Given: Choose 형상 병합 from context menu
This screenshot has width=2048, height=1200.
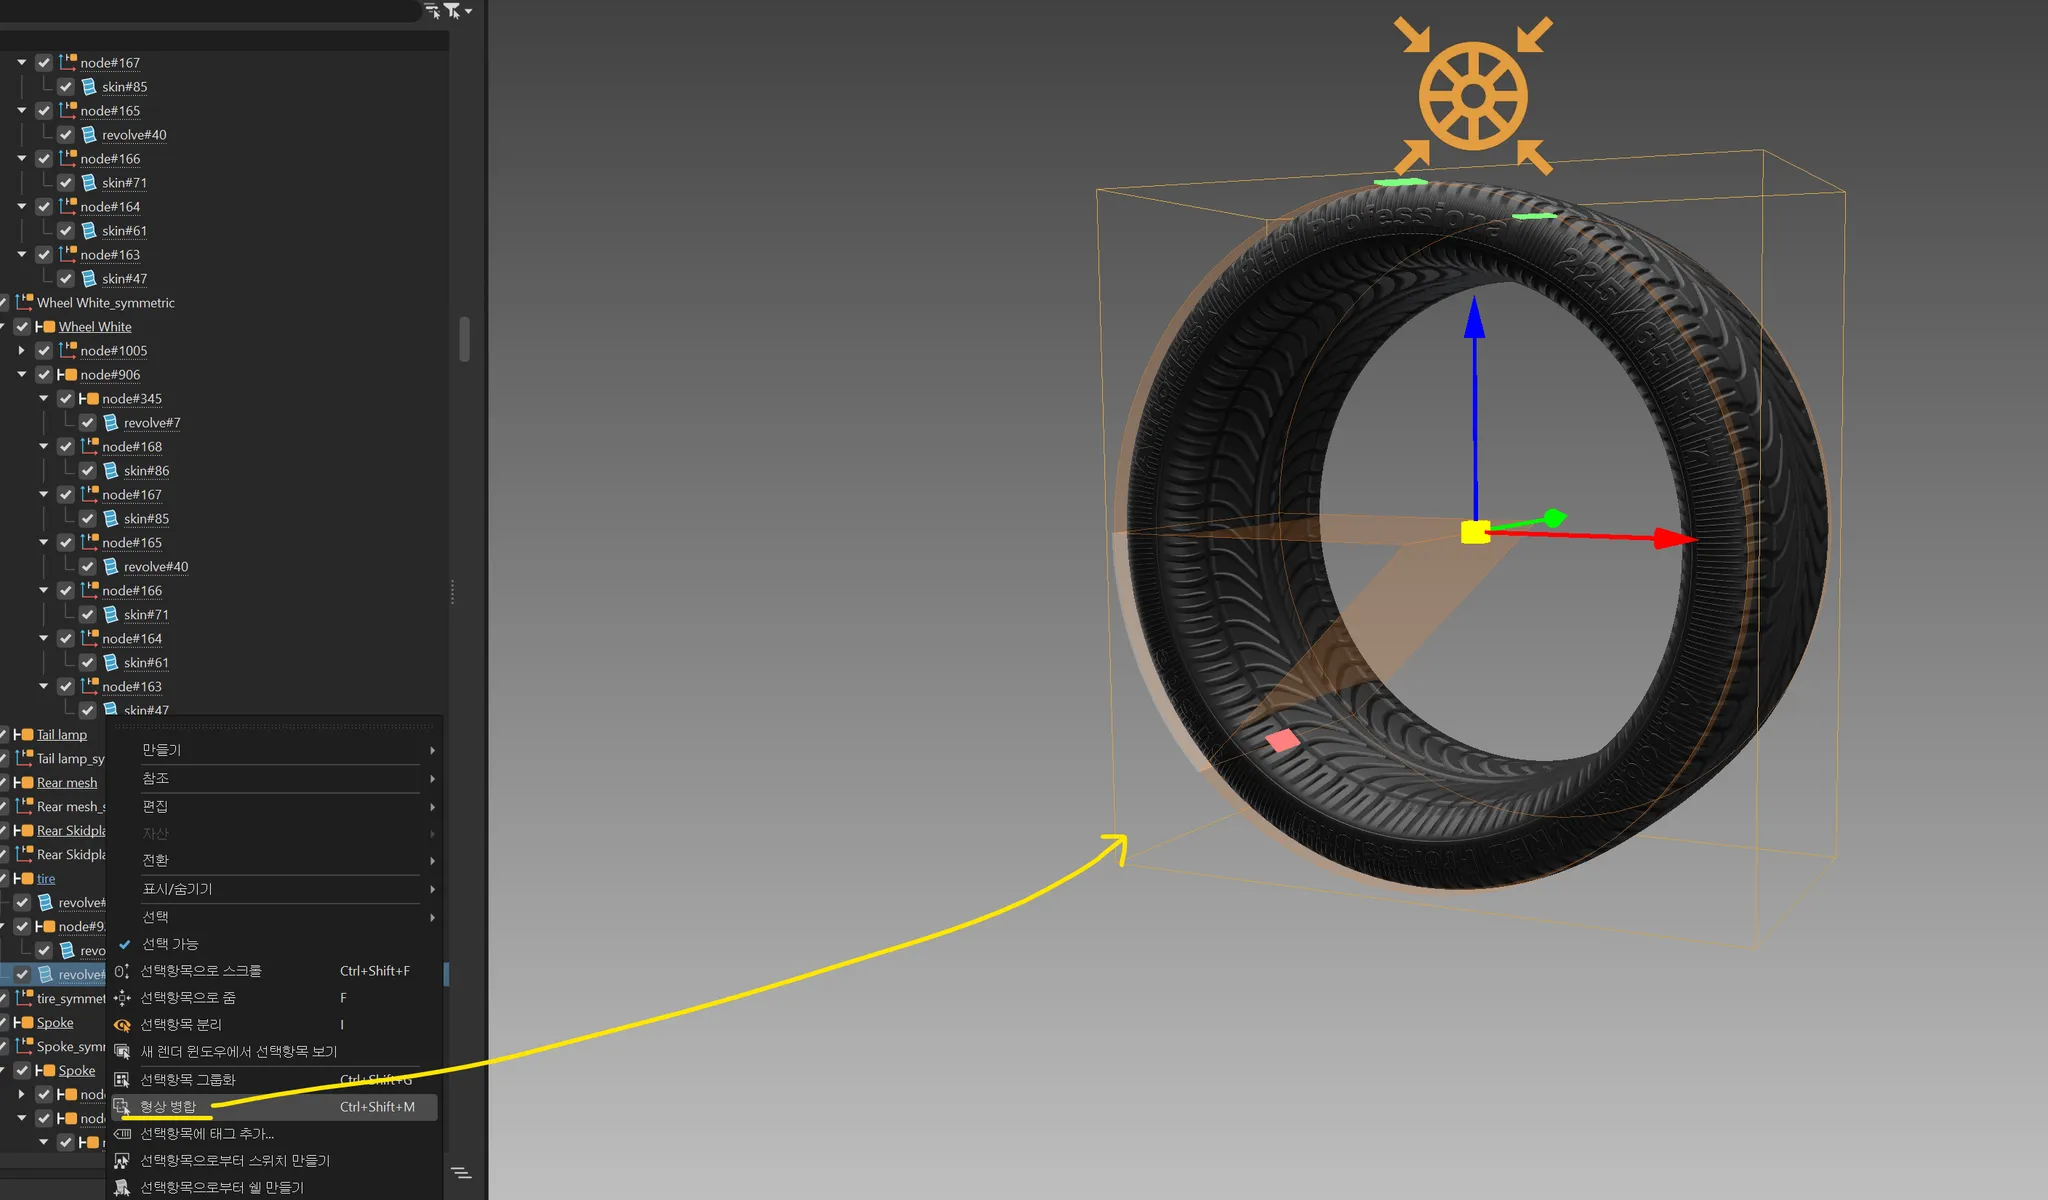Looking at the screenshot, I should 168,1107.
